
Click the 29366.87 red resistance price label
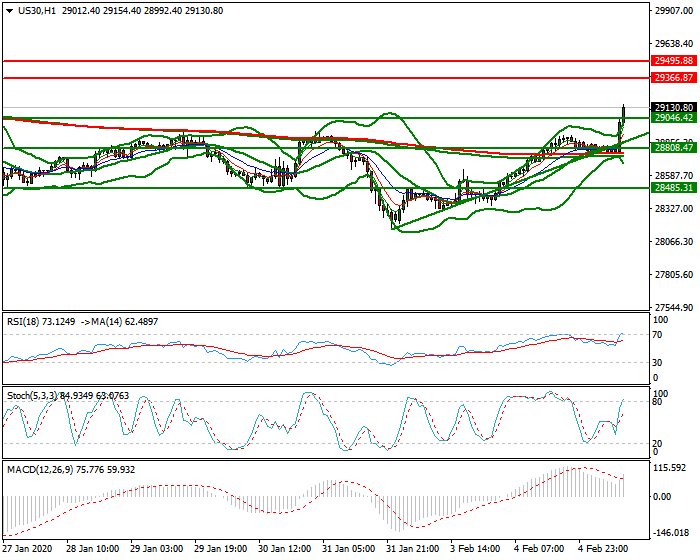pyautogui.click(x=674, y=78)
